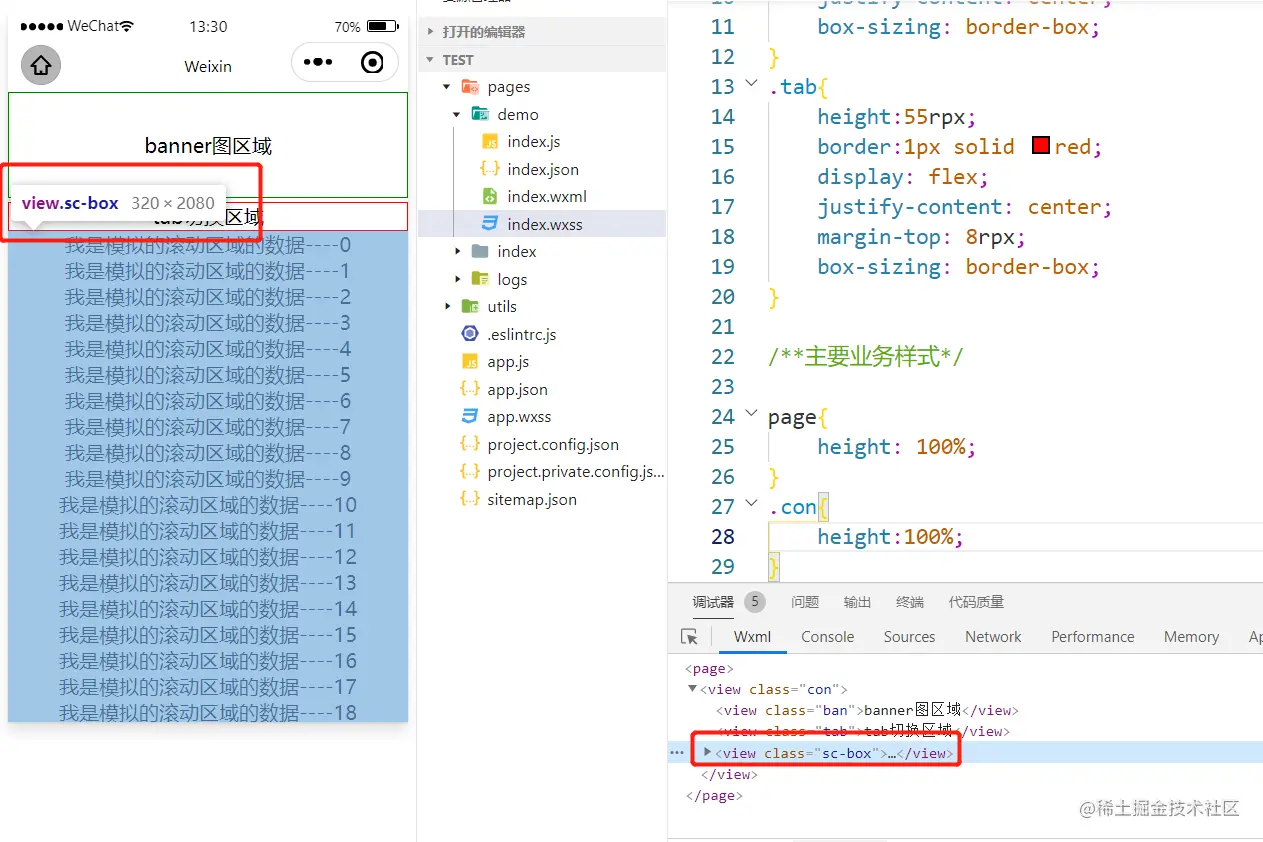Click the pages folder icon

tap(470, 87)
